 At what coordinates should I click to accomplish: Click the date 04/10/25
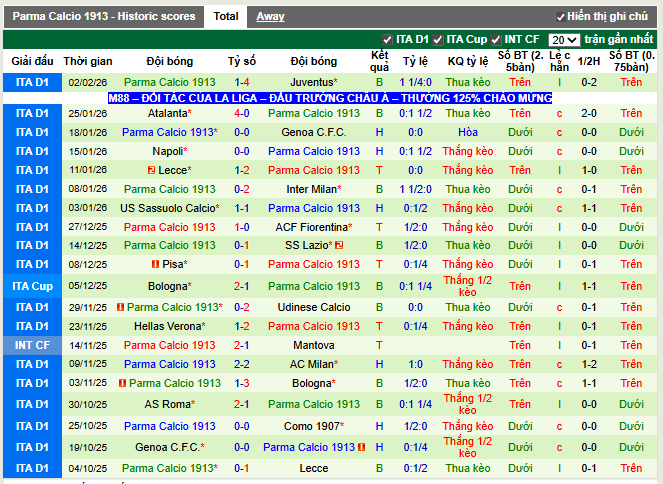[x=88, y=469]
